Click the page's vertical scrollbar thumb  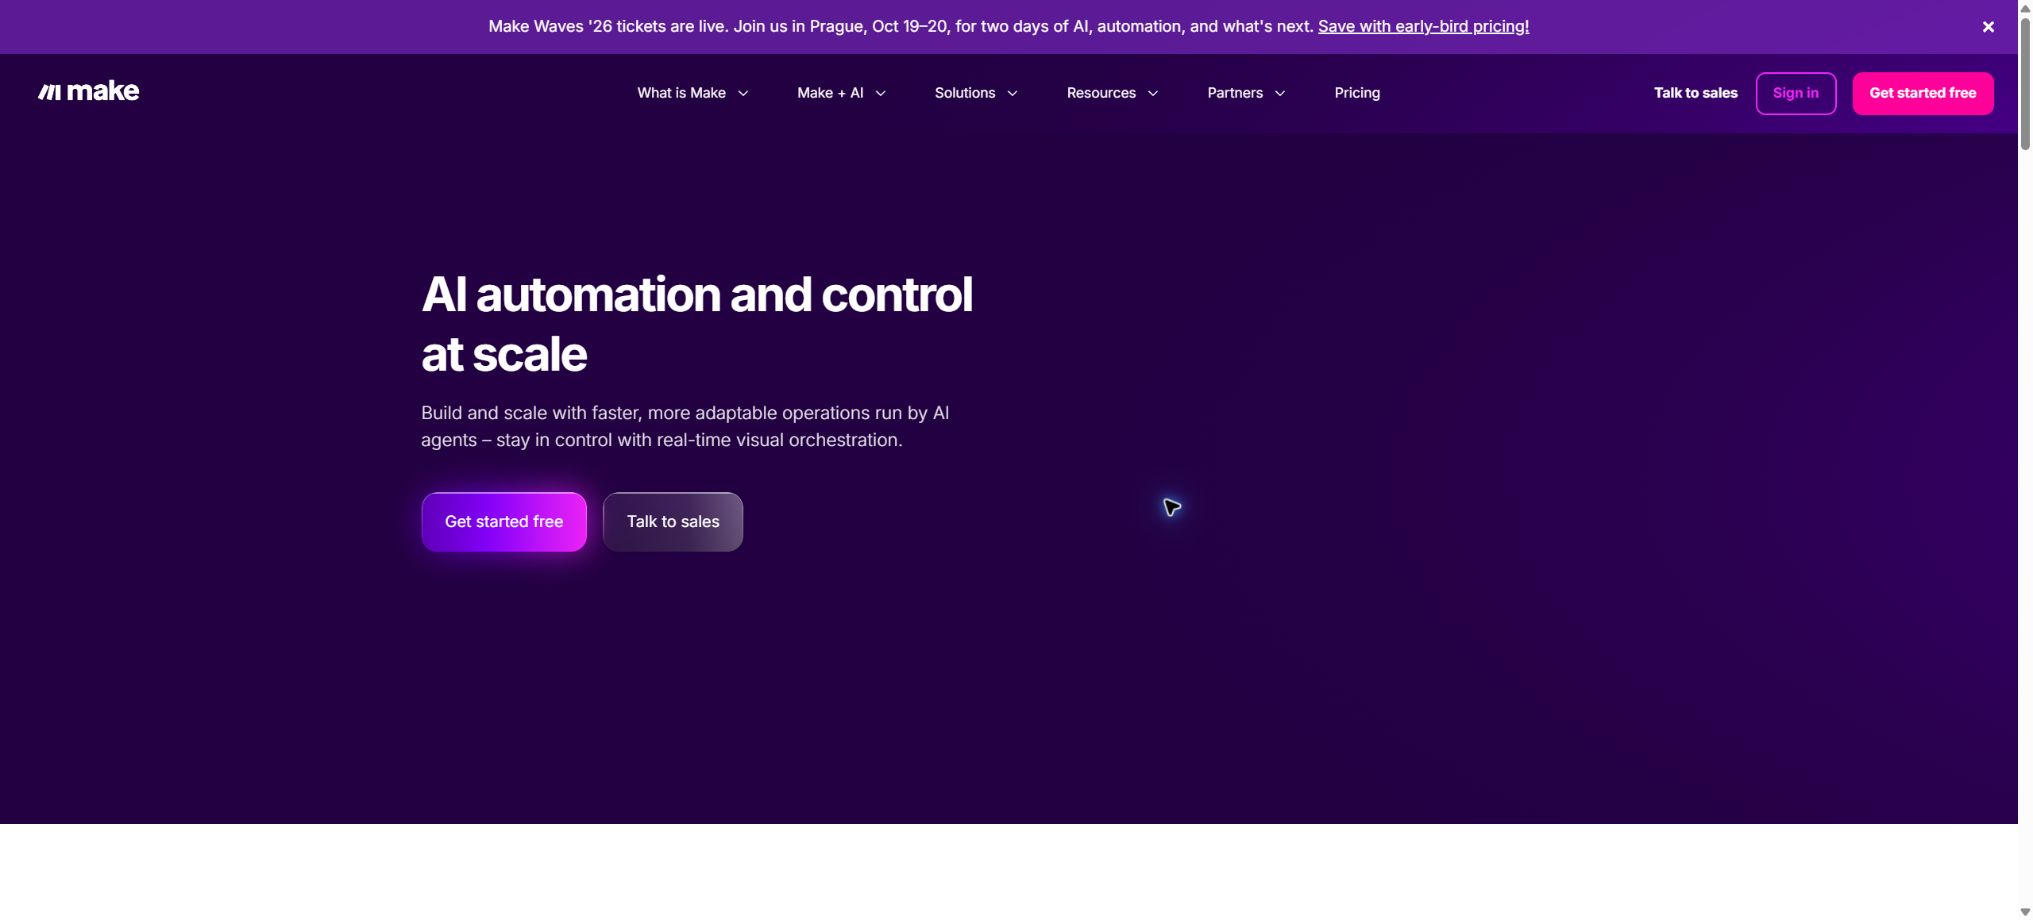[x=2025, y=83]
